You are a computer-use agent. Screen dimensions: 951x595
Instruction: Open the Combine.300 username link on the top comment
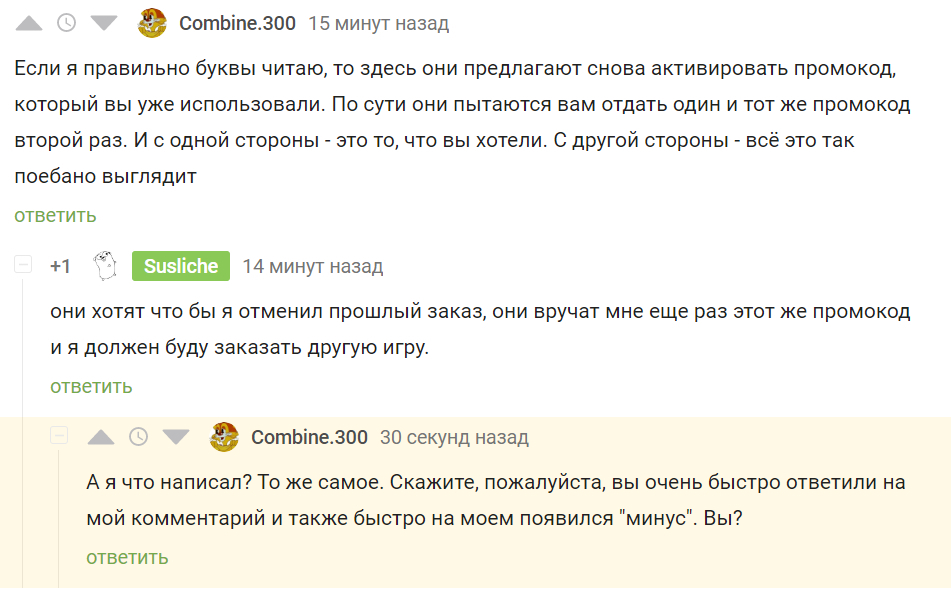237,23
